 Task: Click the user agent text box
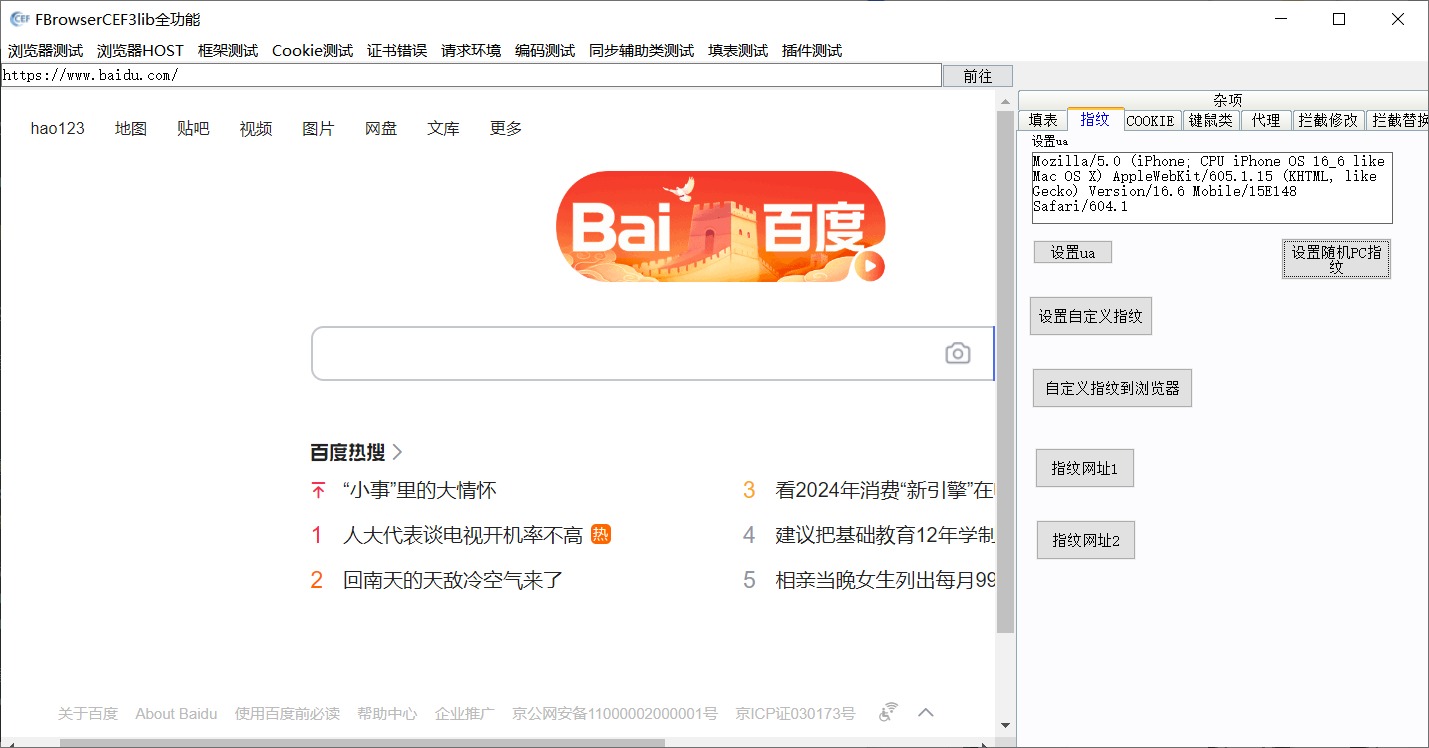[x=1212, y=187]
